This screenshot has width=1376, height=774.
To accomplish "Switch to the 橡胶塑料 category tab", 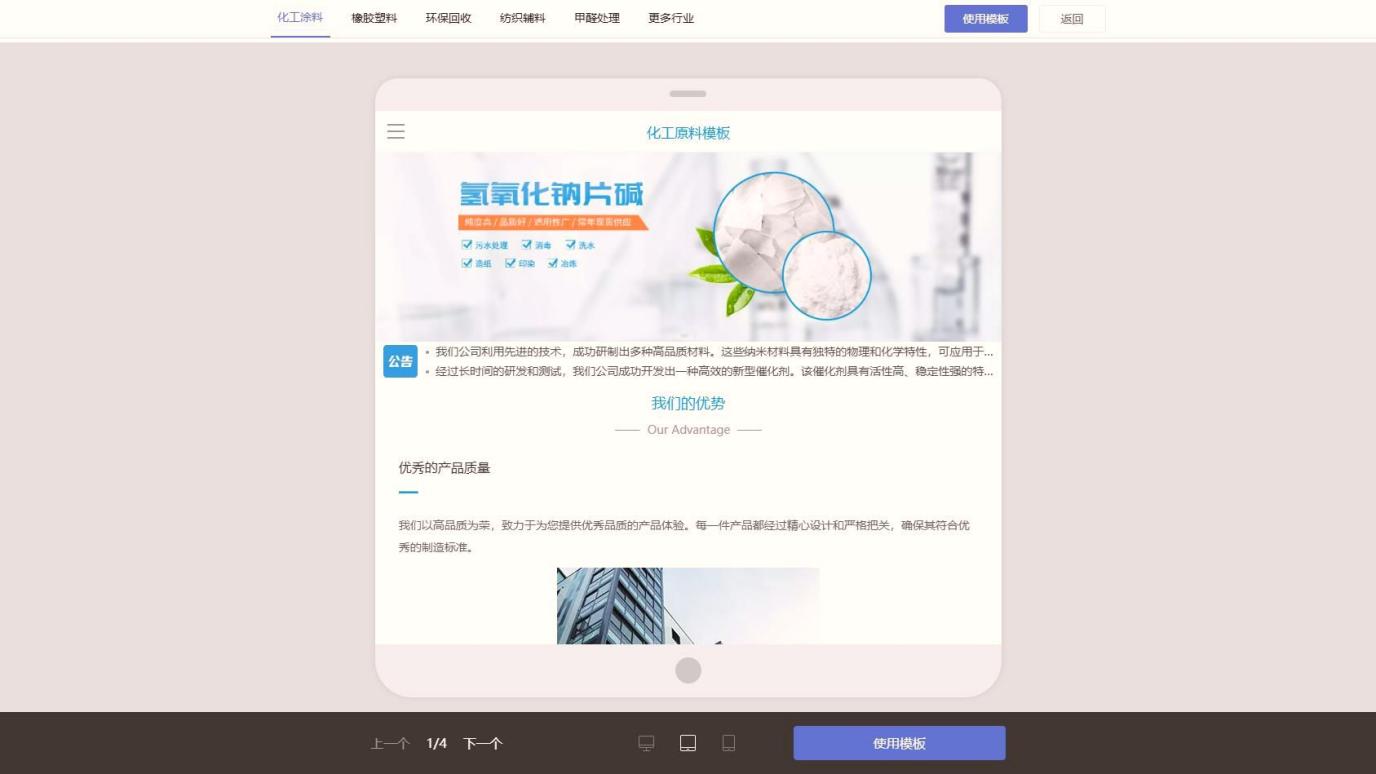I will click(374, 17).
